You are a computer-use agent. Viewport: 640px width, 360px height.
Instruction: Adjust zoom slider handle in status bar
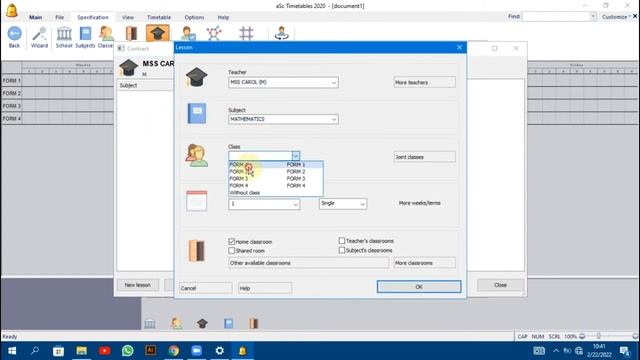(599, 336)
